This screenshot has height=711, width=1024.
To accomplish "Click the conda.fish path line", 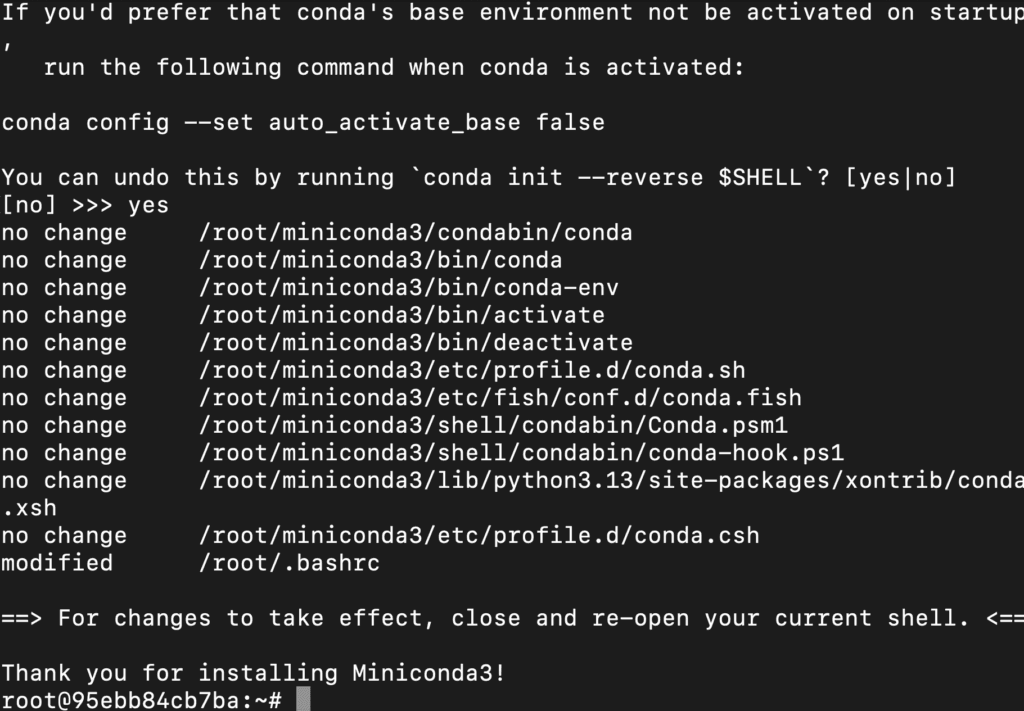I will (x=500, y=398).
